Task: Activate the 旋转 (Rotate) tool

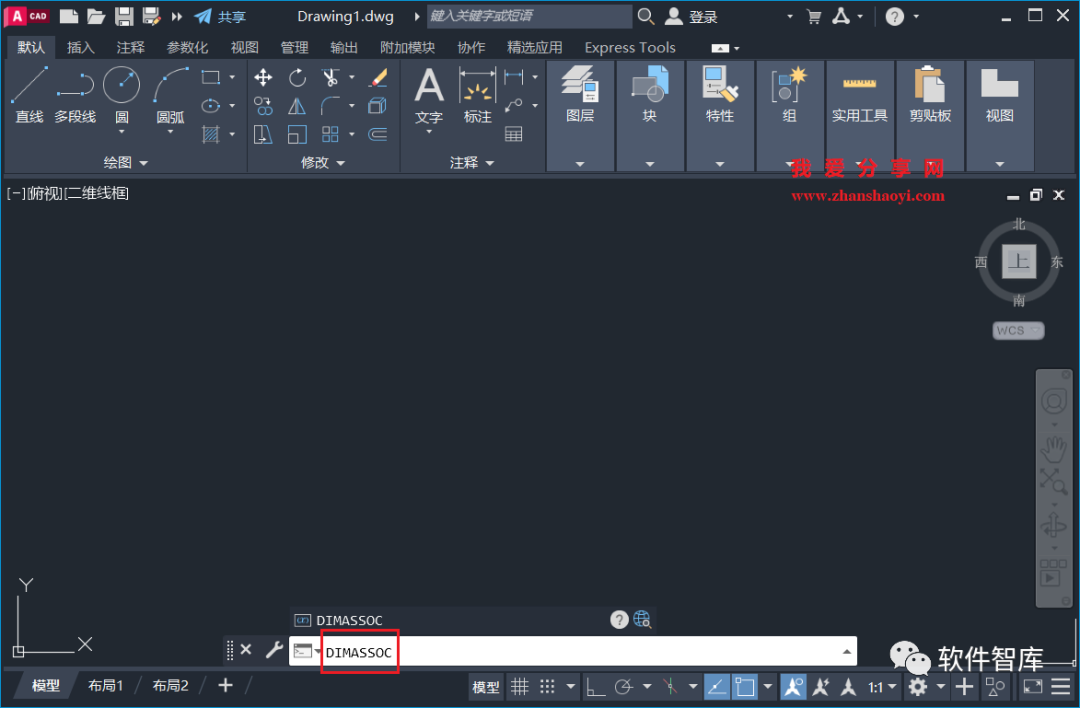Action: [296, 77]
